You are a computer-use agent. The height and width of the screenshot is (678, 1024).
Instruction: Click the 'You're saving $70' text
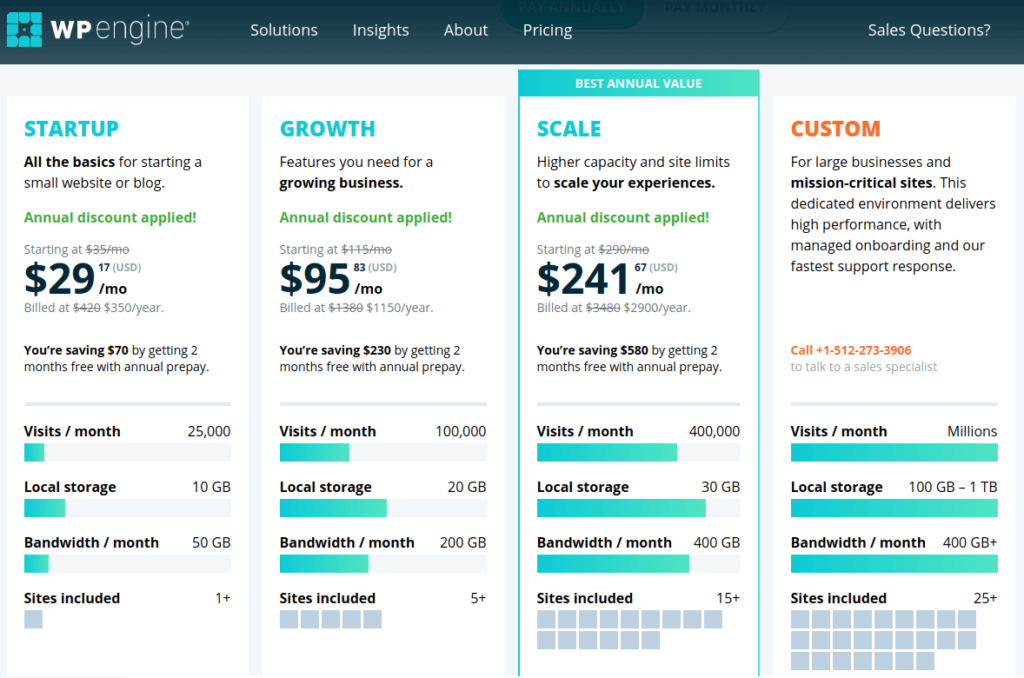coord(76,350)
